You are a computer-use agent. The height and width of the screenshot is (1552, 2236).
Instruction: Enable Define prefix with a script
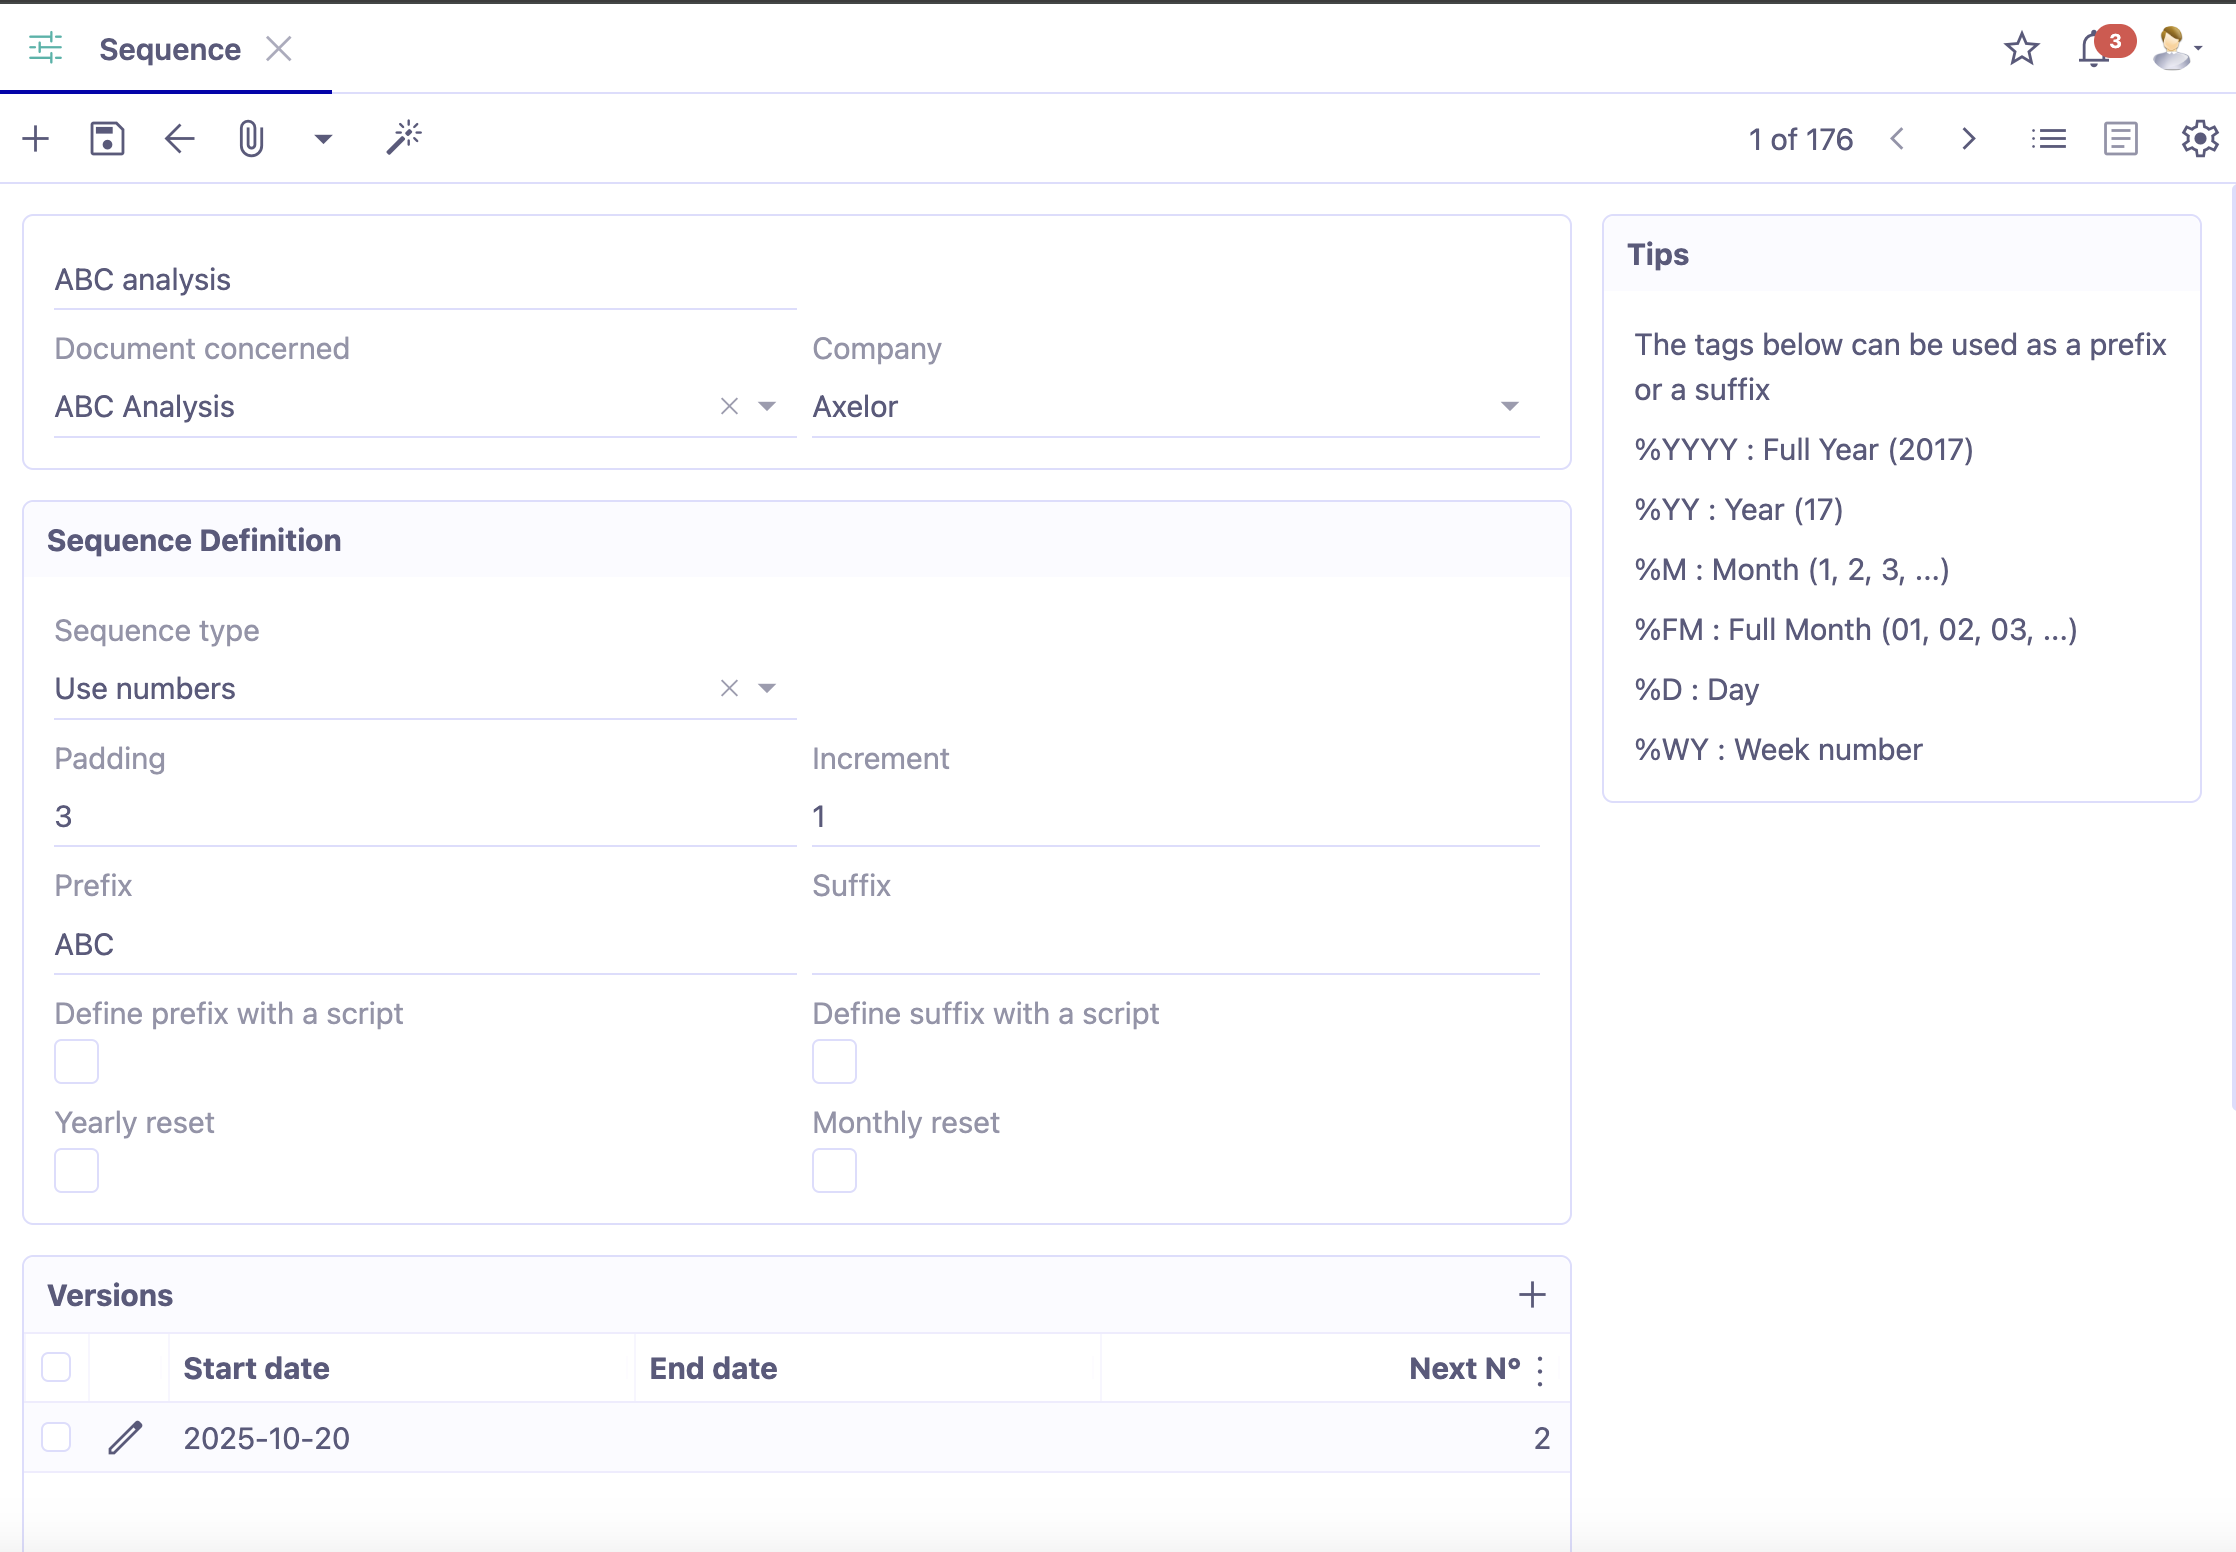pos(77,1061)
